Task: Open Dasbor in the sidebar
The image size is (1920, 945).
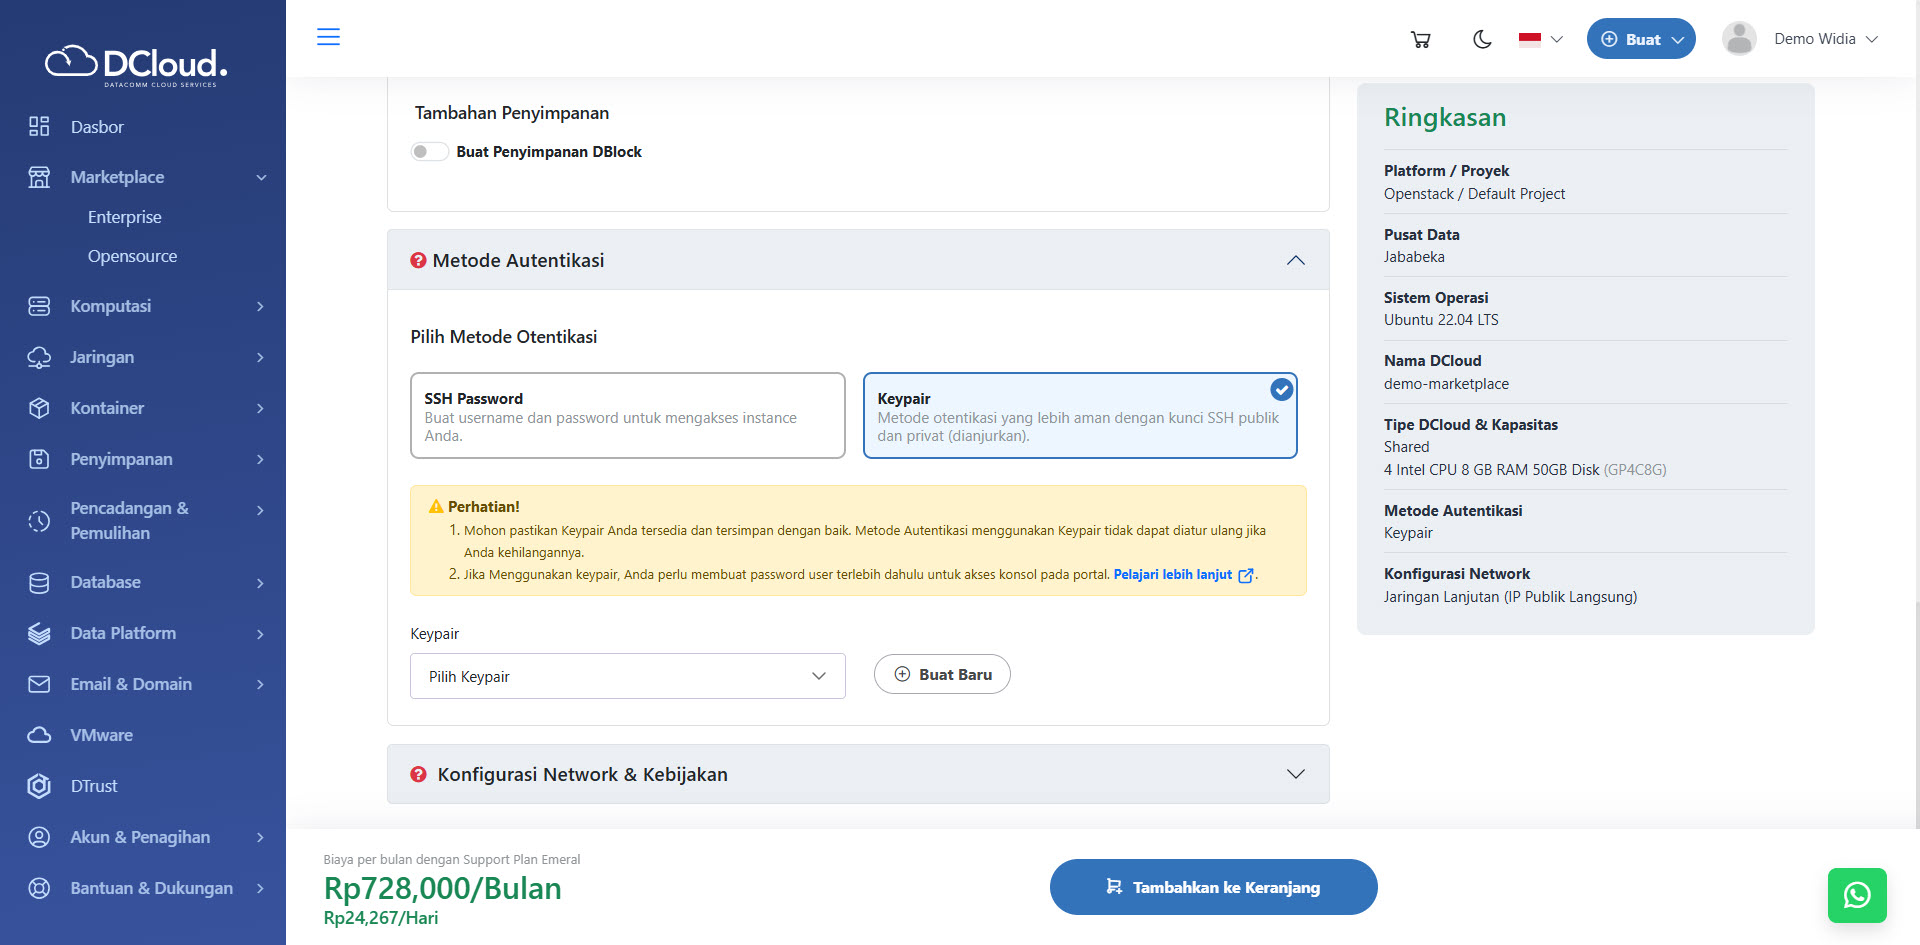Action: pos(97,127)
